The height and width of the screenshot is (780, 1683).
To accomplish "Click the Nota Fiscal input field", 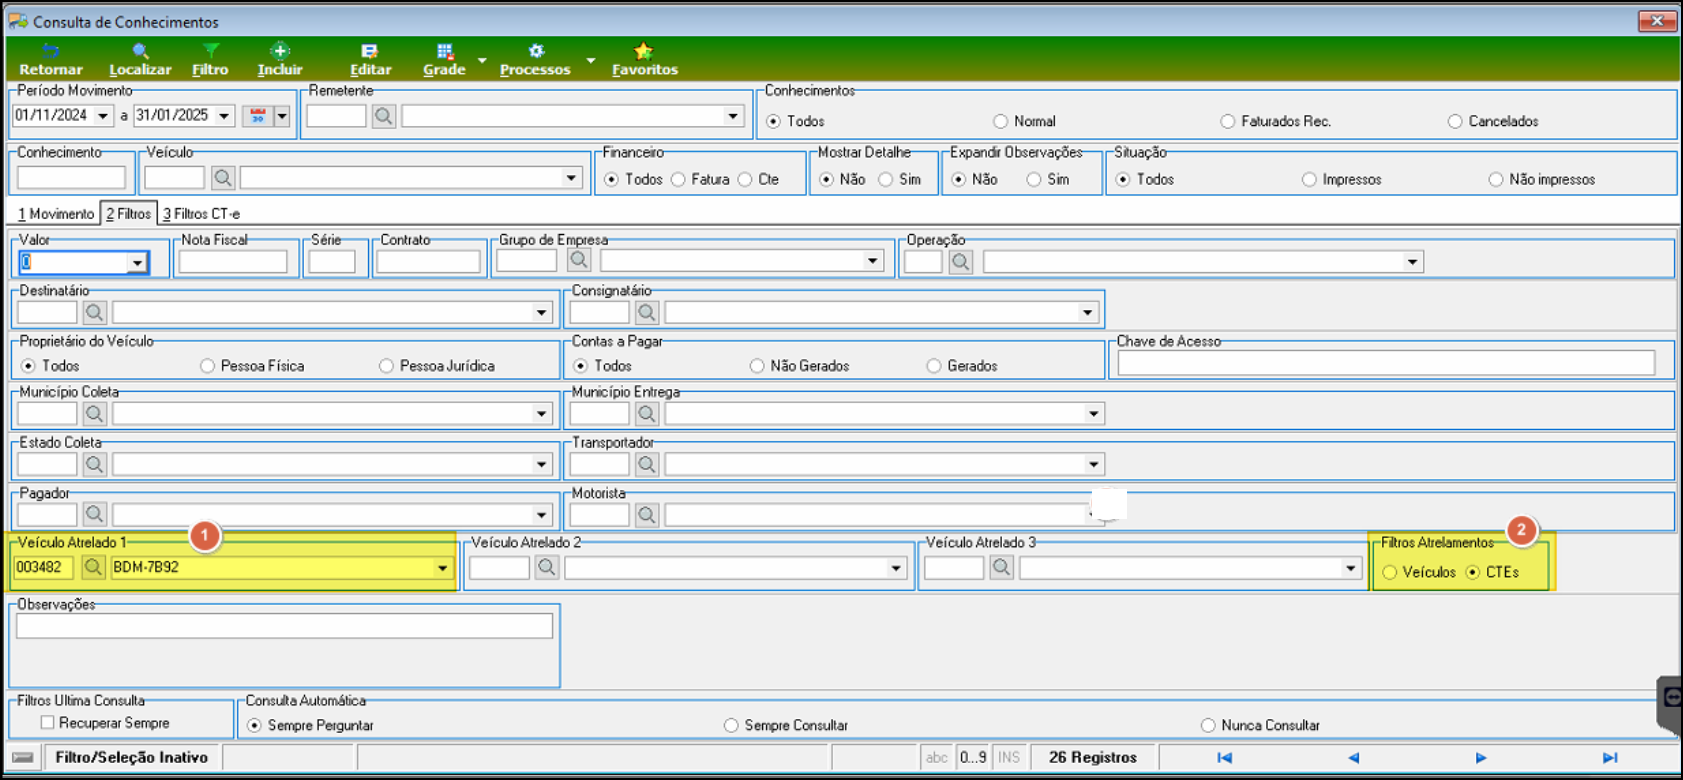I will pyautogui.click(x=233, y=262).
